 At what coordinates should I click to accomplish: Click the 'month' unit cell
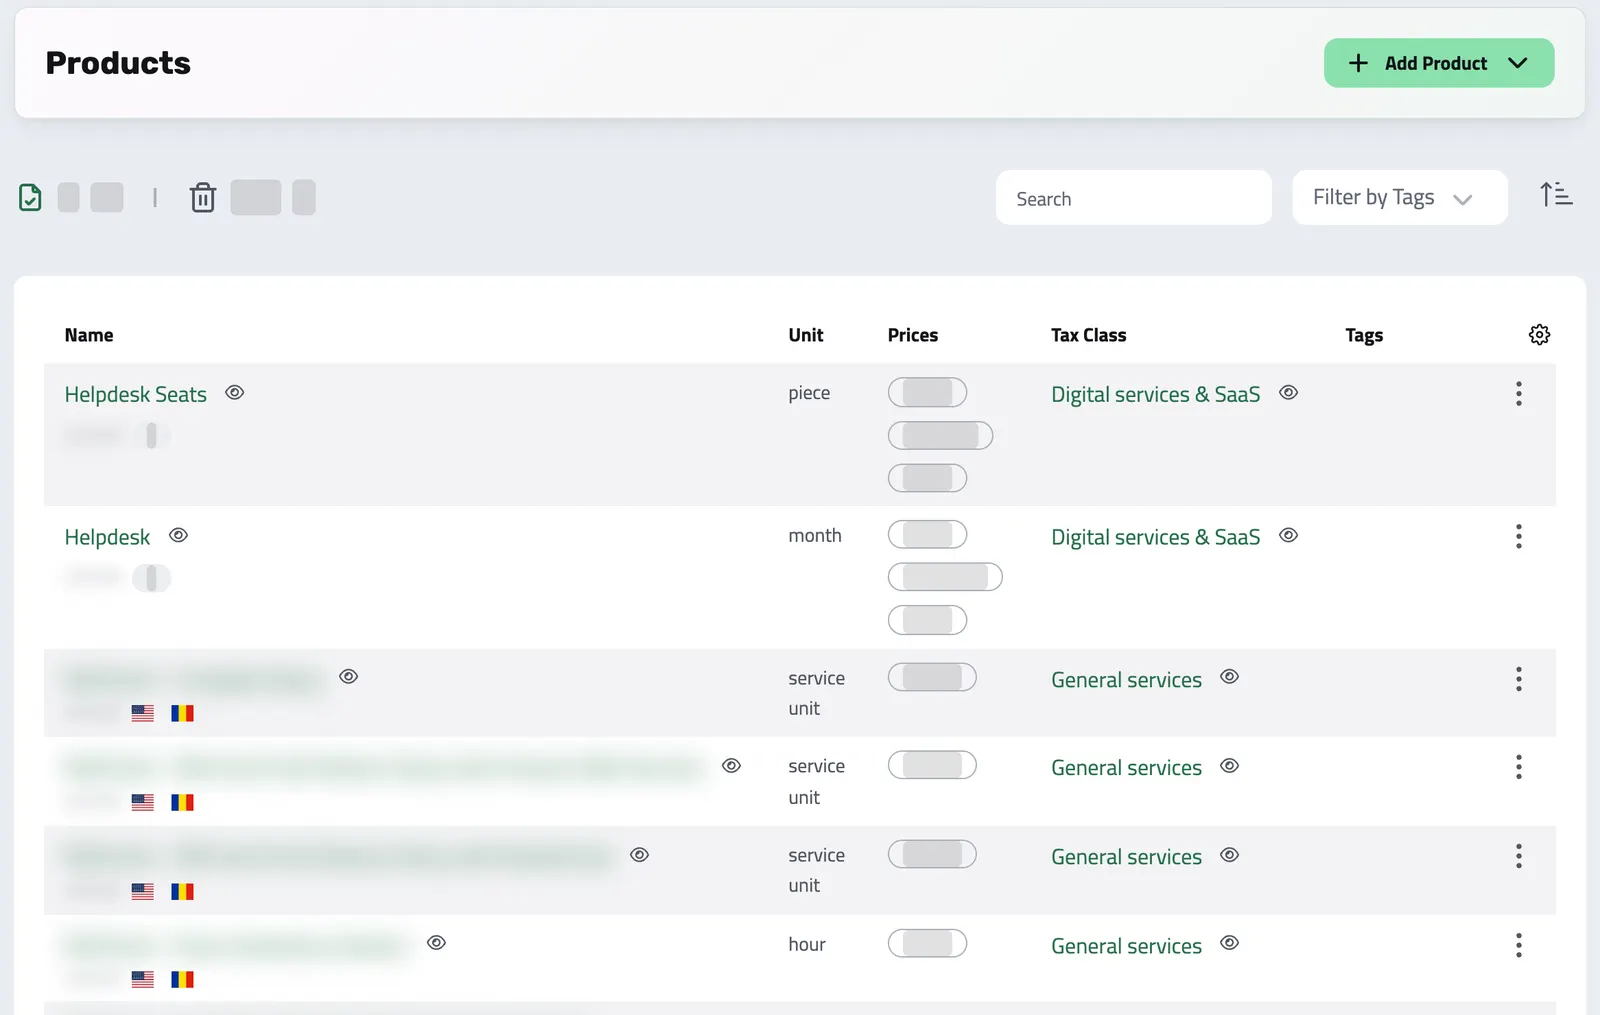click(815, 536)
